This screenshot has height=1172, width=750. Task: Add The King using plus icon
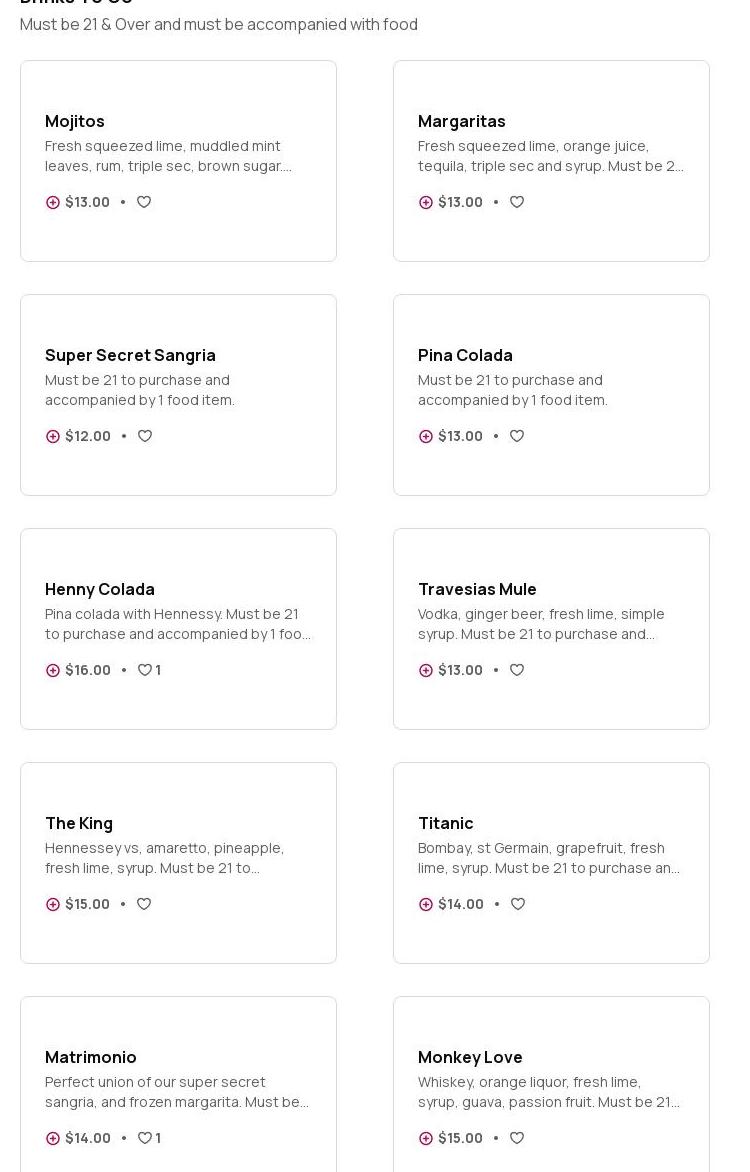click(53, 904)
